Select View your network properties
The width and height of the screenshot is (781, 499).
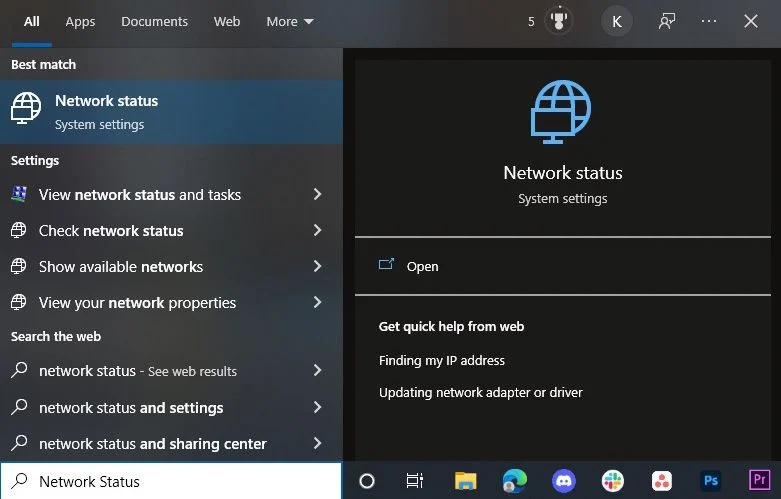pos(171,302)
